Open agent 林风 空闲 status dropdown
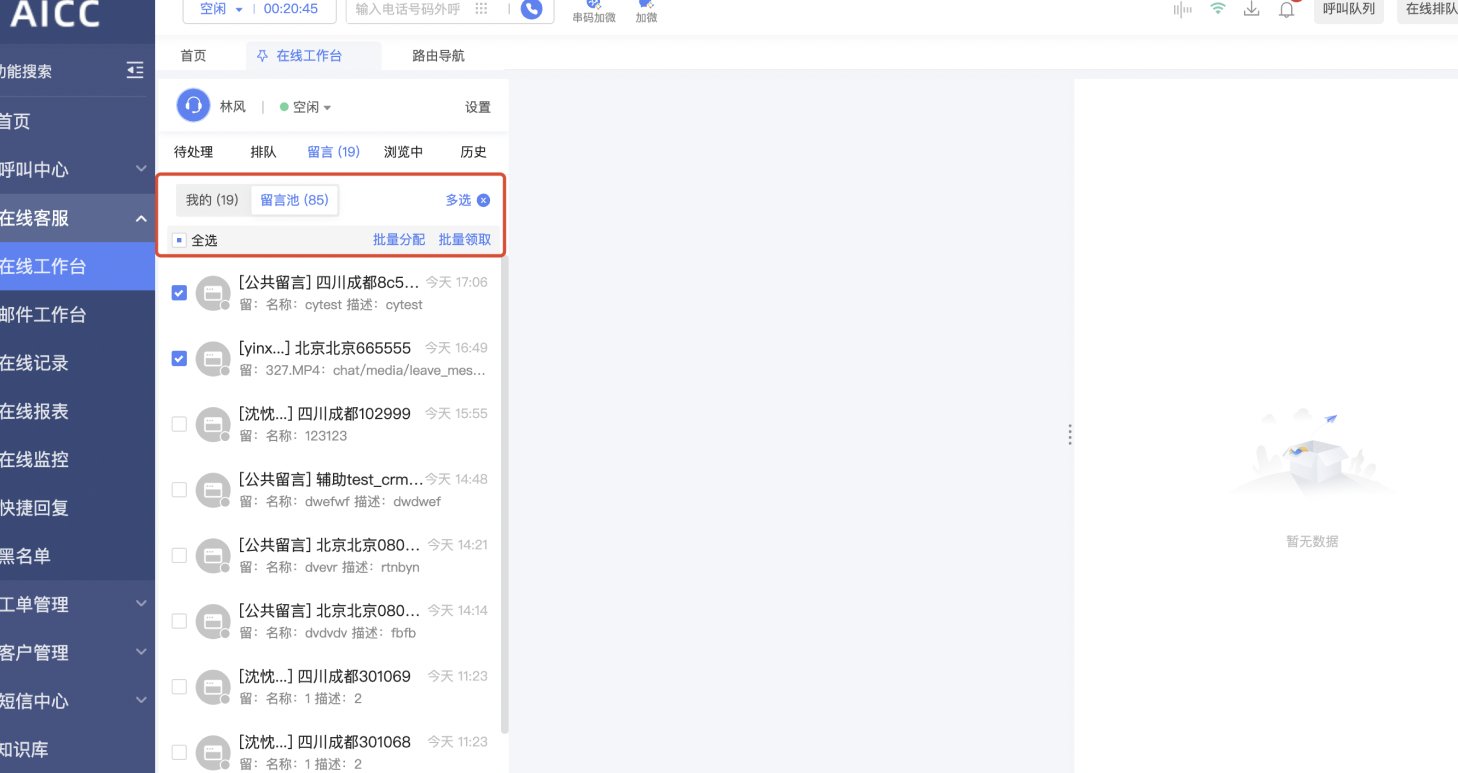Screen dimensions: 1458x773 point(305,107)
